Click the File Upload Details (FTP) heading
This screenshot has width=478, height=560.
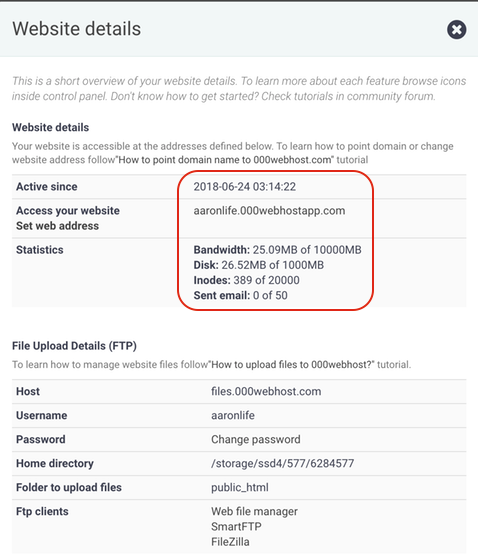[x=74, y=346]
